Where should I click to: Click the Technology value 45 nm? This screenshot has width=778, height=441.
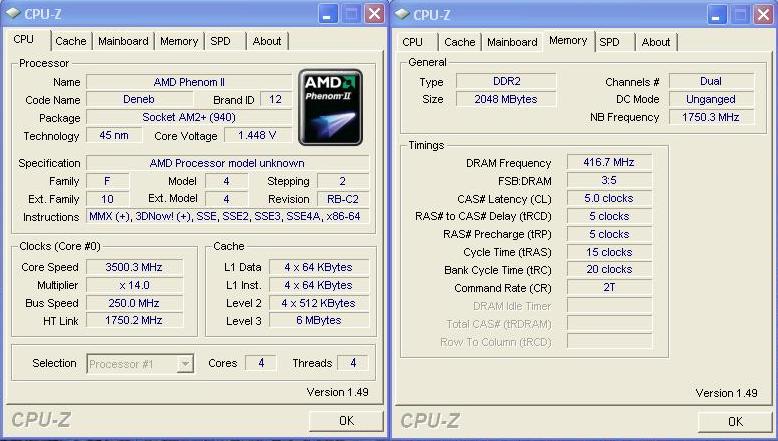[114, 135]
